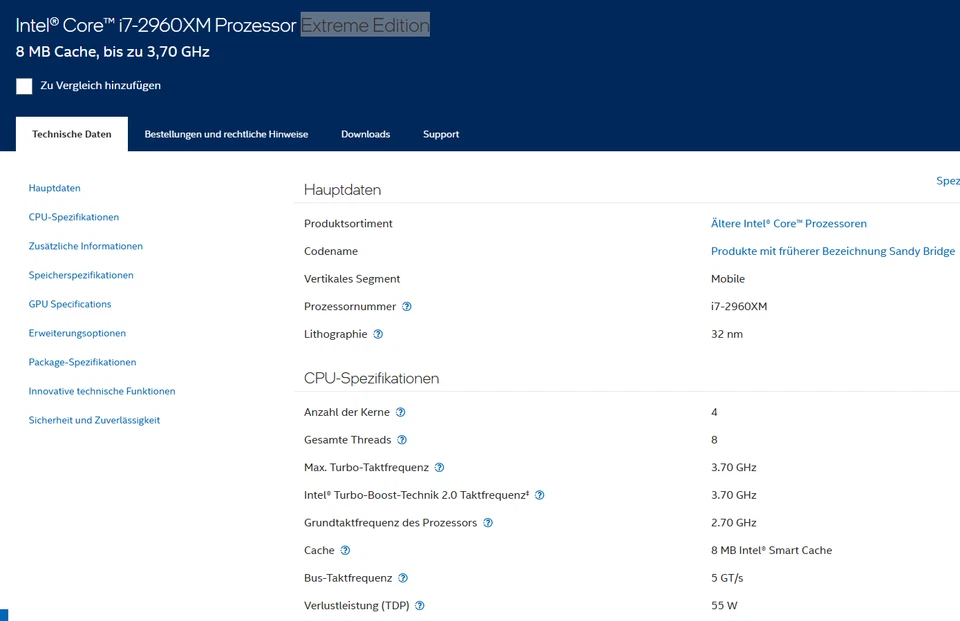This screenshot has width=960, height=621.
Task: Open help for Grundtaktfrequenz des Prozessors
Action: [487, 522]
